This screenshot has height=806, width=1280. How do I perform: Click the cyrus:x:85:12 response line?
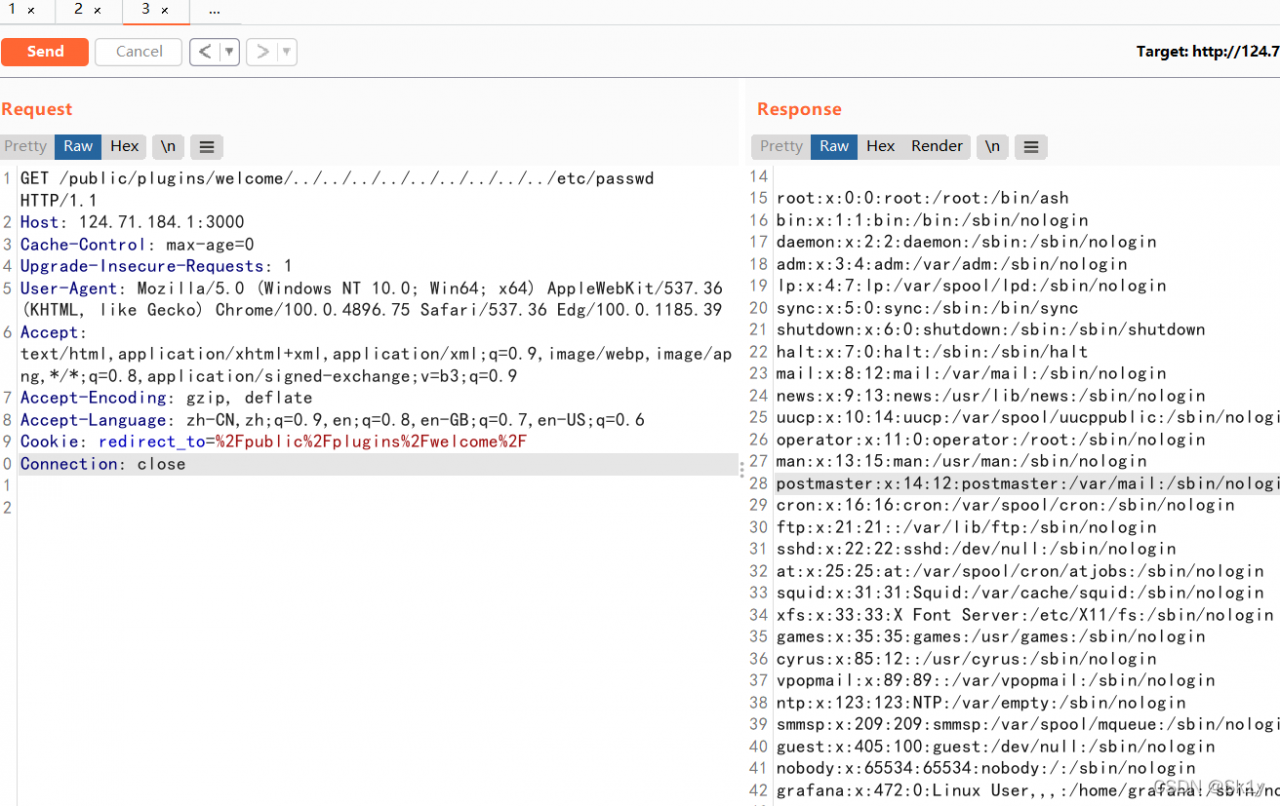[x=966, y=659]
